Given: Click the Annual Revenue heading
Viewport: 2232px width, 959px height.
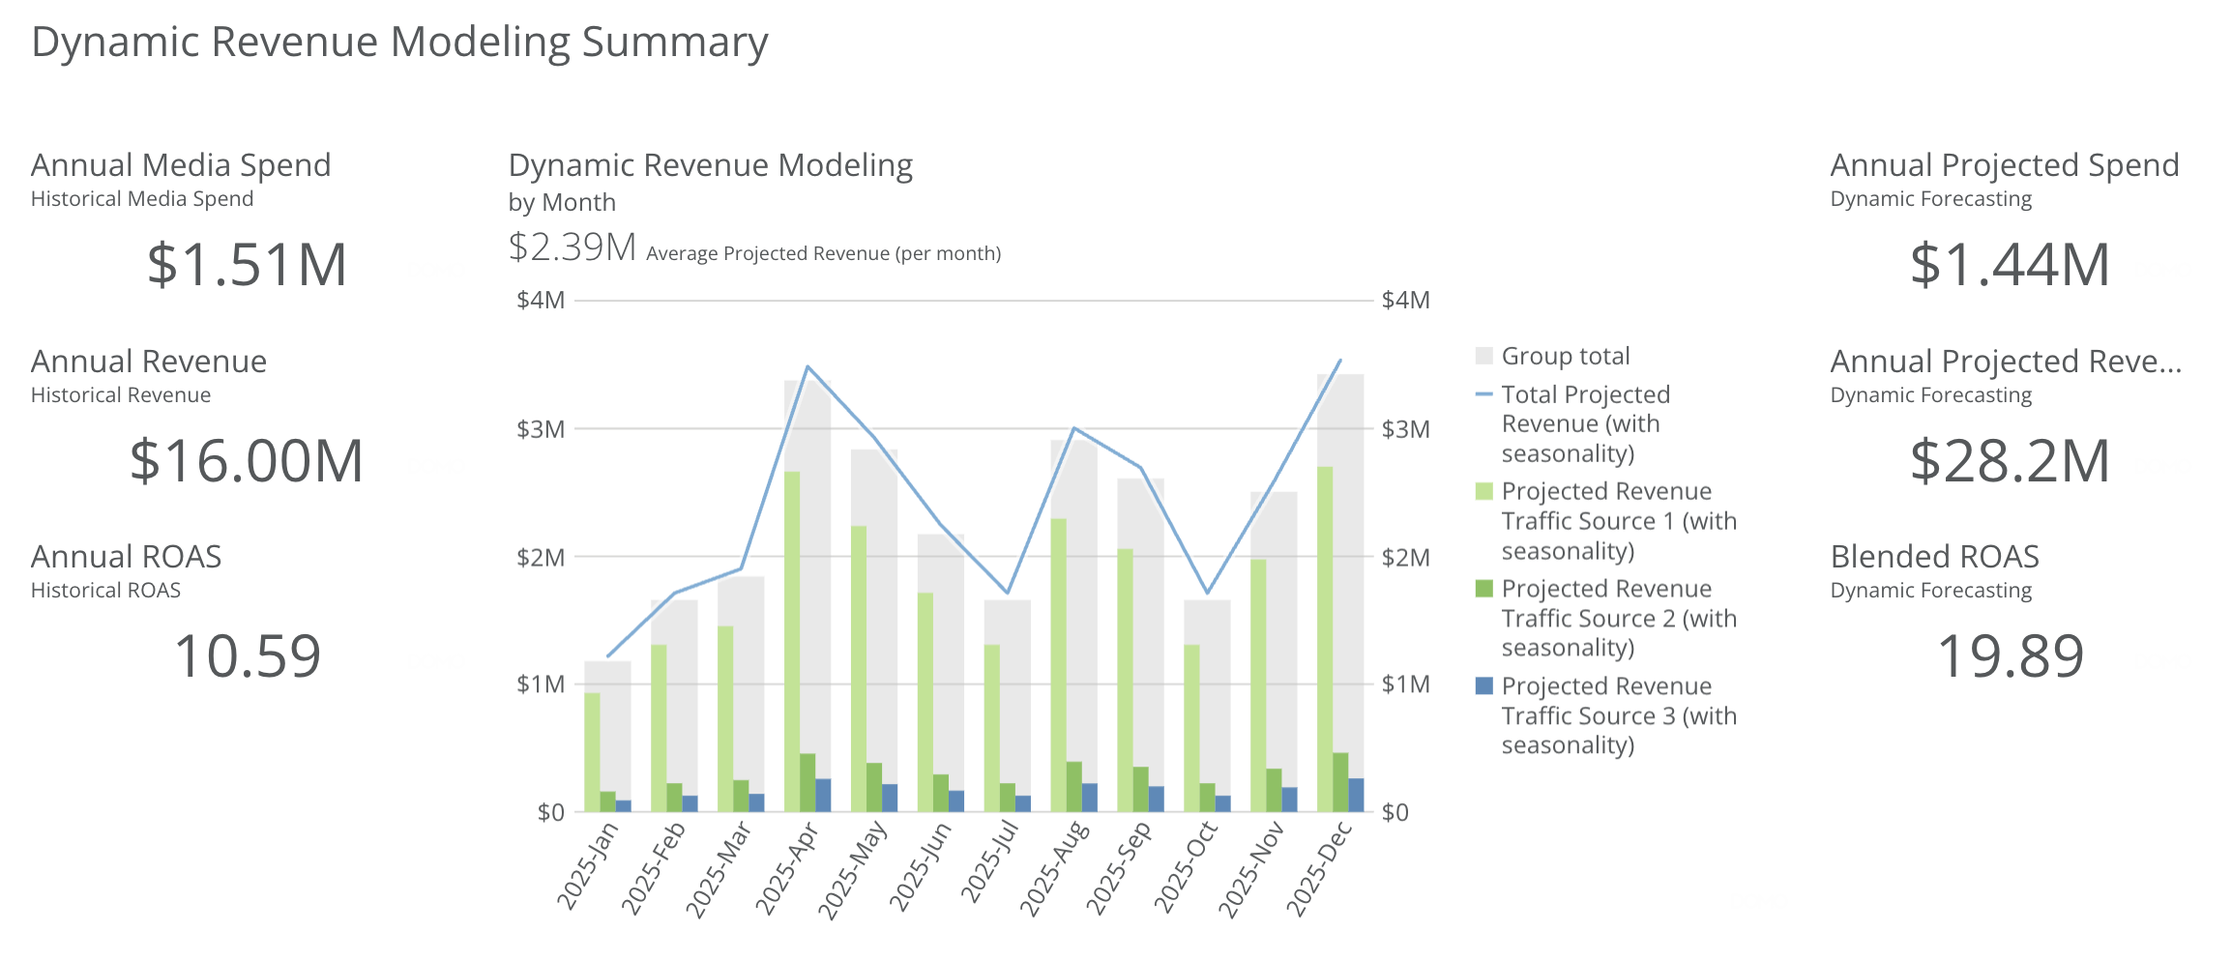Looking at the screenshot, I should (x=149, y=361).
